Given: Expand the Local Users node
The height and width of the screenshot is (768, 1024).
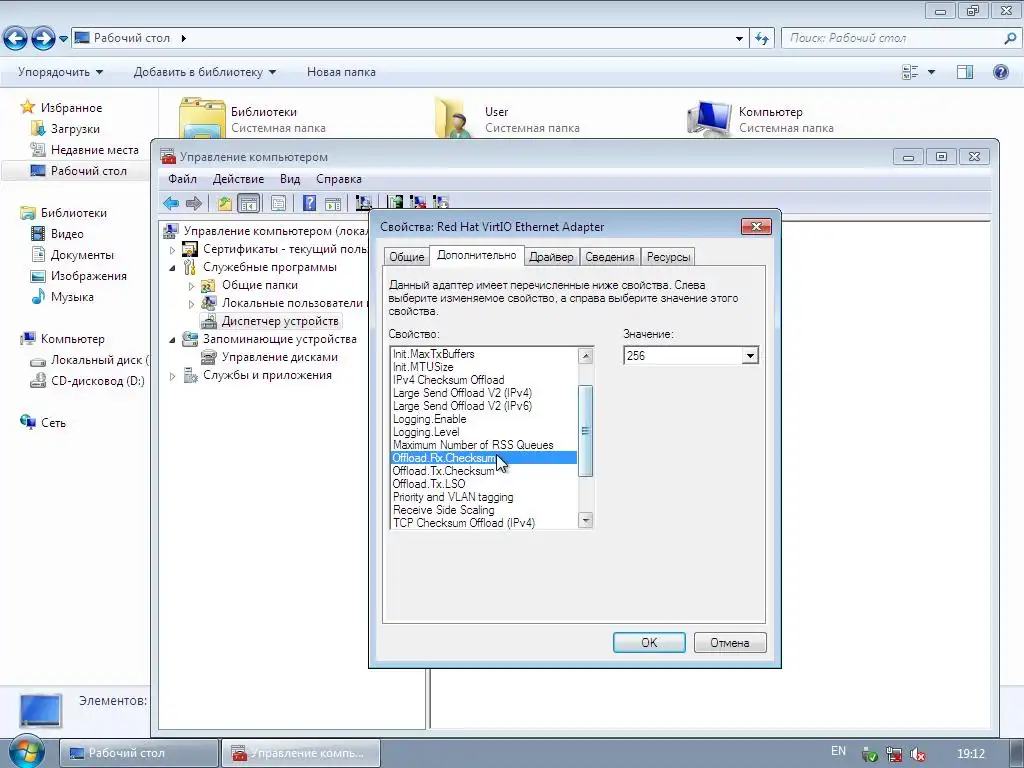Looking at the screenshot, I should [x=191, y=304].
